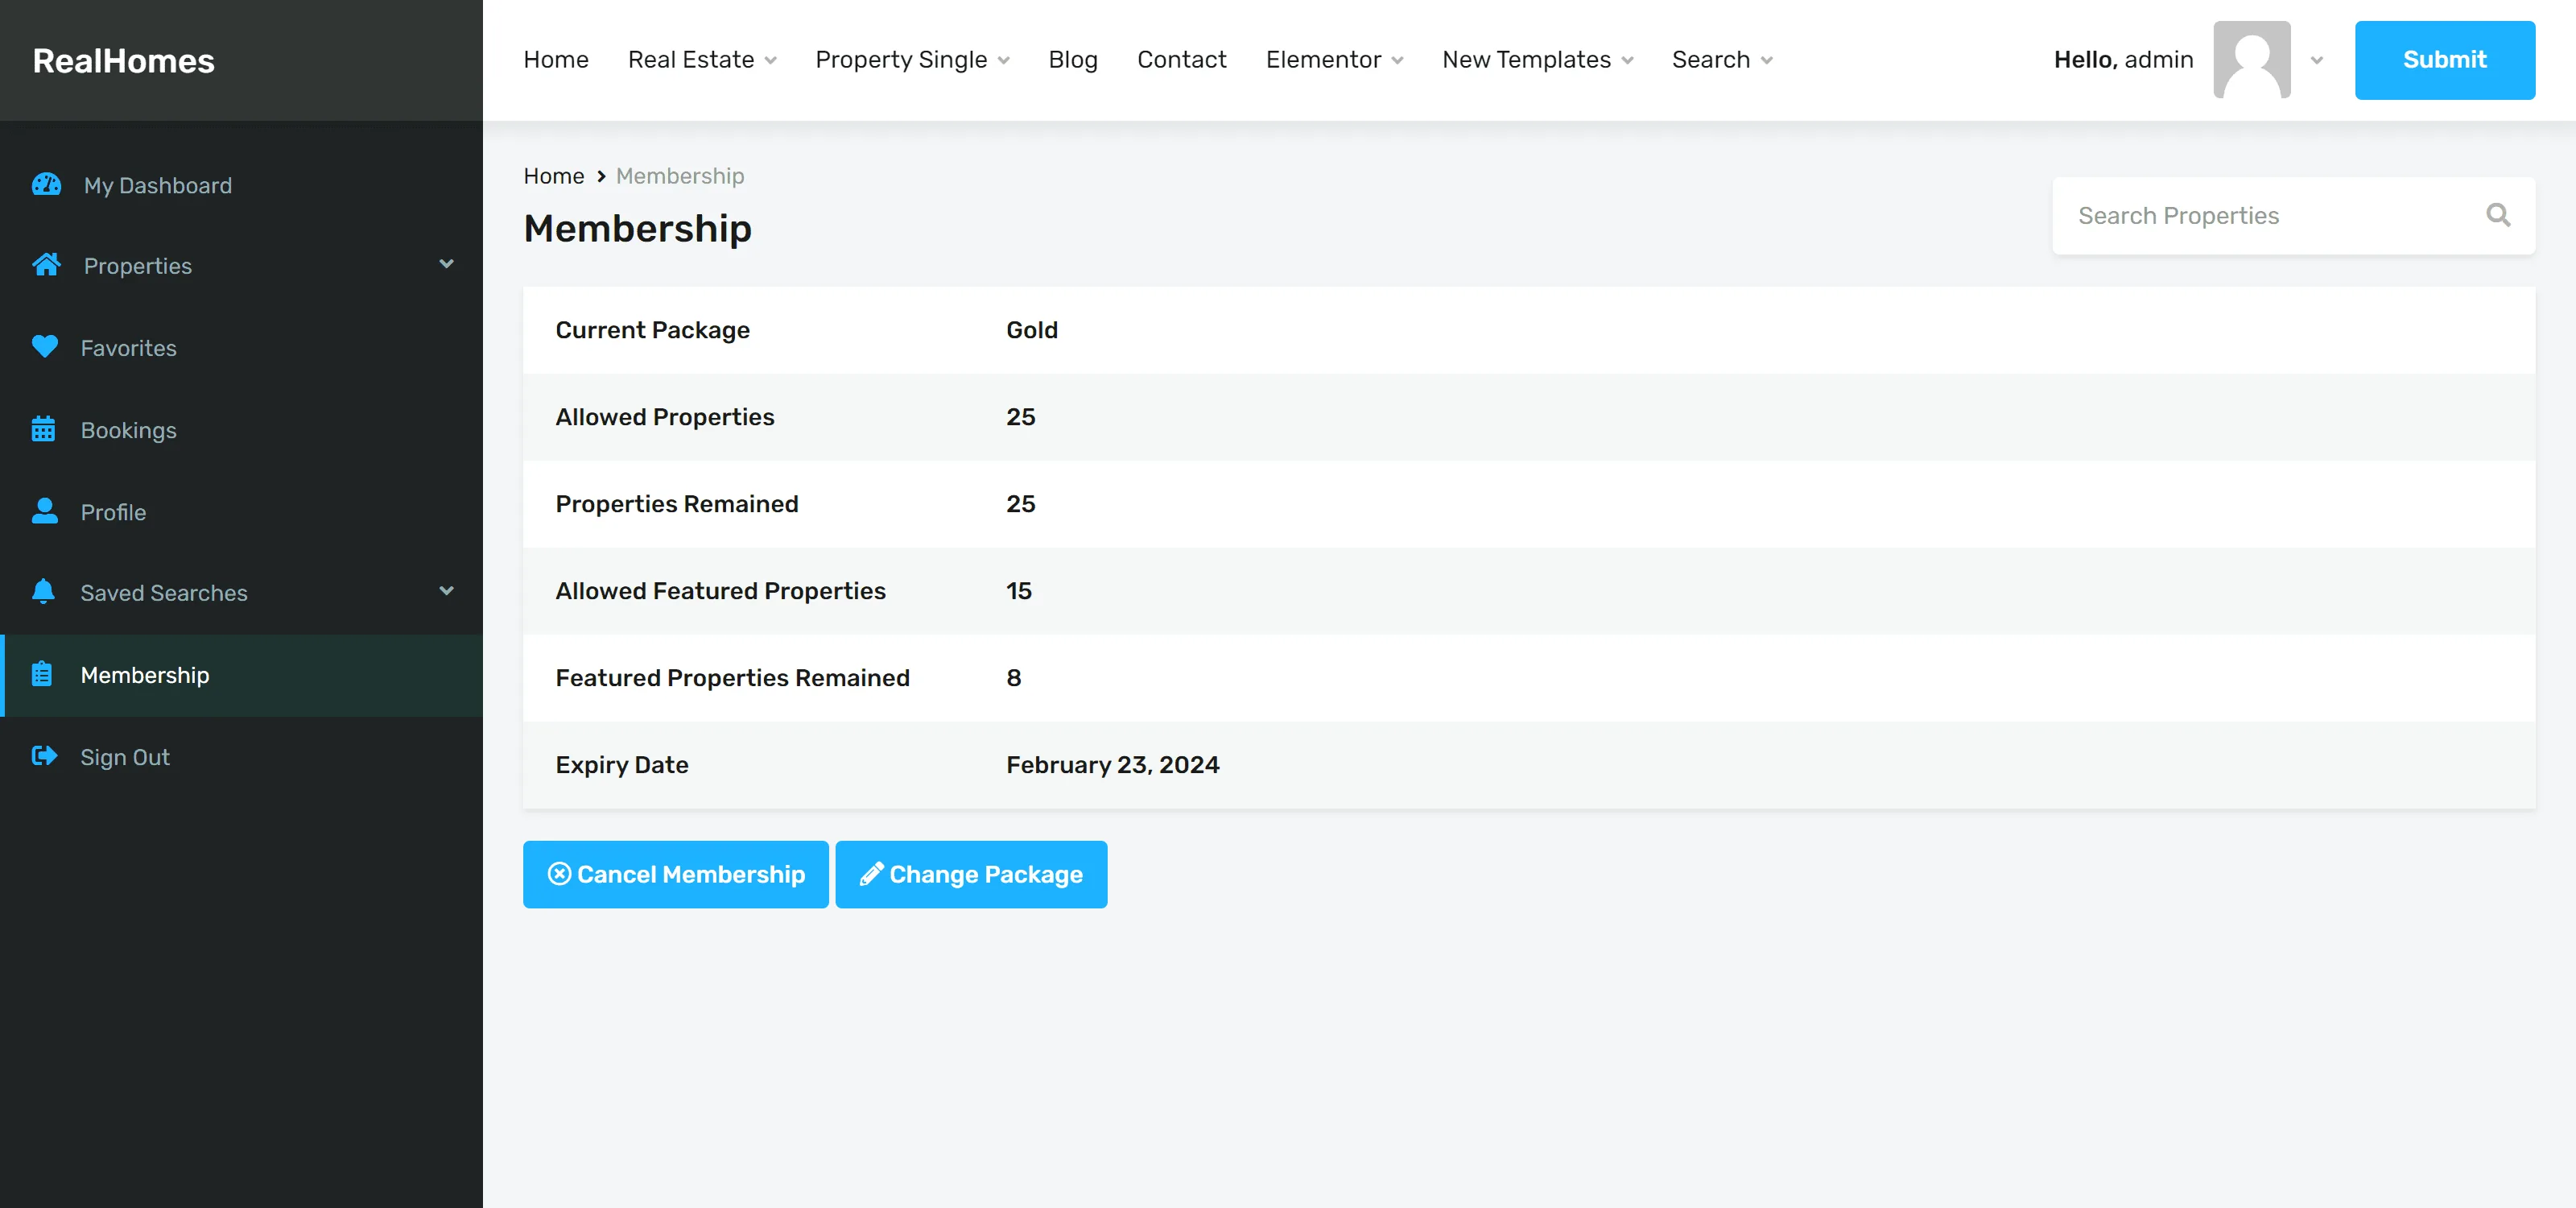
Task: Open the Property Single dropdown menu
Action: [x=912, y=60]
